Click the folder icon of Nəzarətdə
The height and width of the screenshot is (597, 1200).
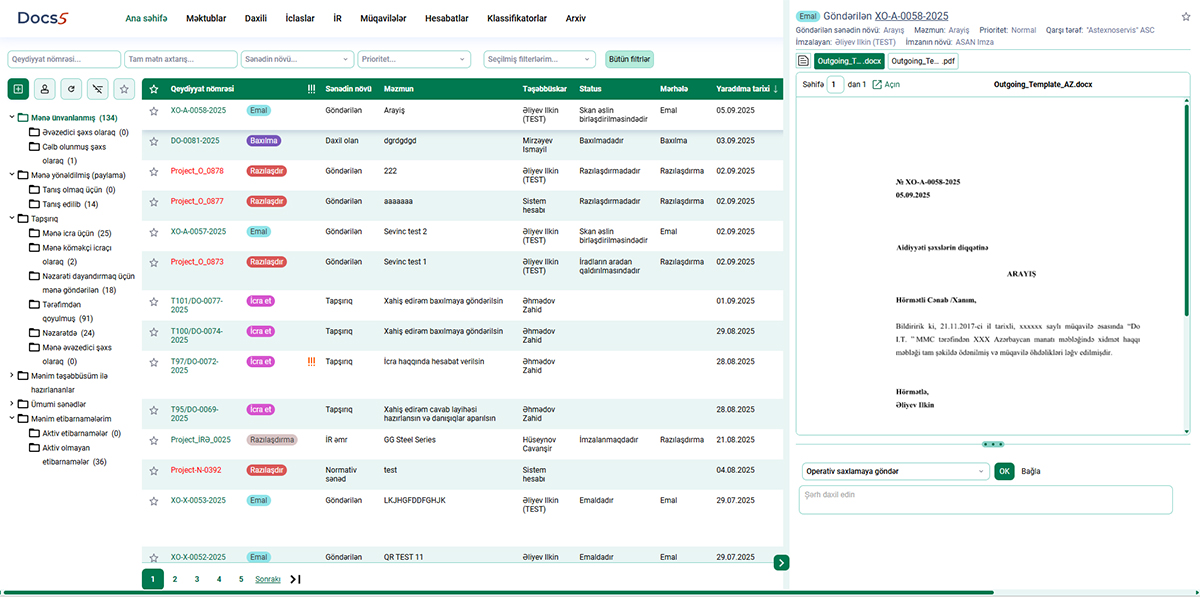[34, 333]
